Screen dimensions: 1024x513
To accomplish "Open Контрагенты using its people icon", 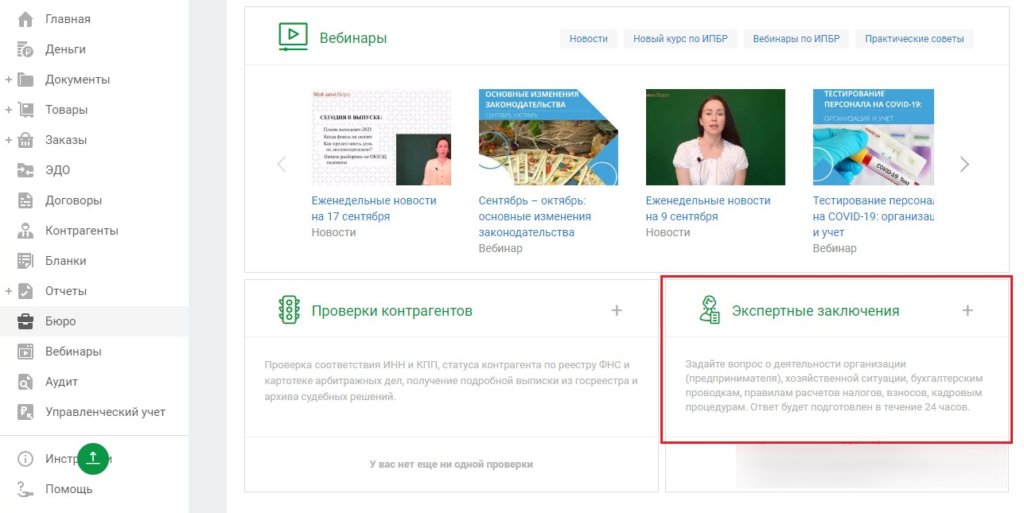I will pos(26,231).
